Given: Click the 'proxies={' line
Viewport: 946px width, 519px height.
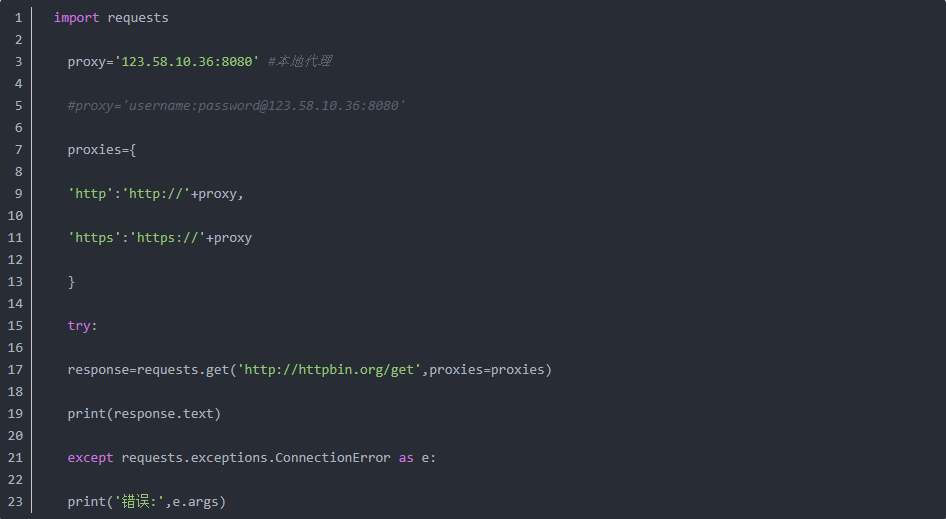Looking at the screenshot, I should point(102,150).
